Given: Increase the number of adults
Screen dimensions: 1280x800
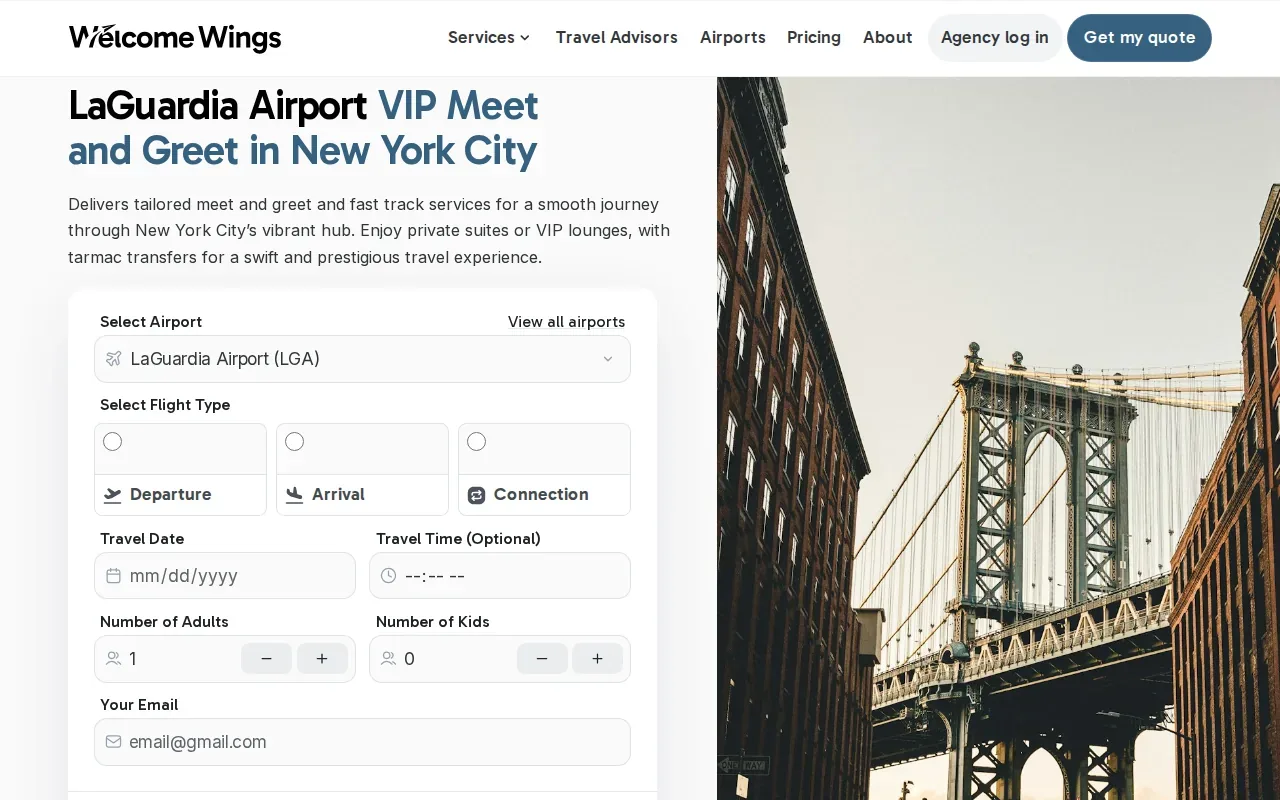Looking at the screenshot, I should click(322, 659).
